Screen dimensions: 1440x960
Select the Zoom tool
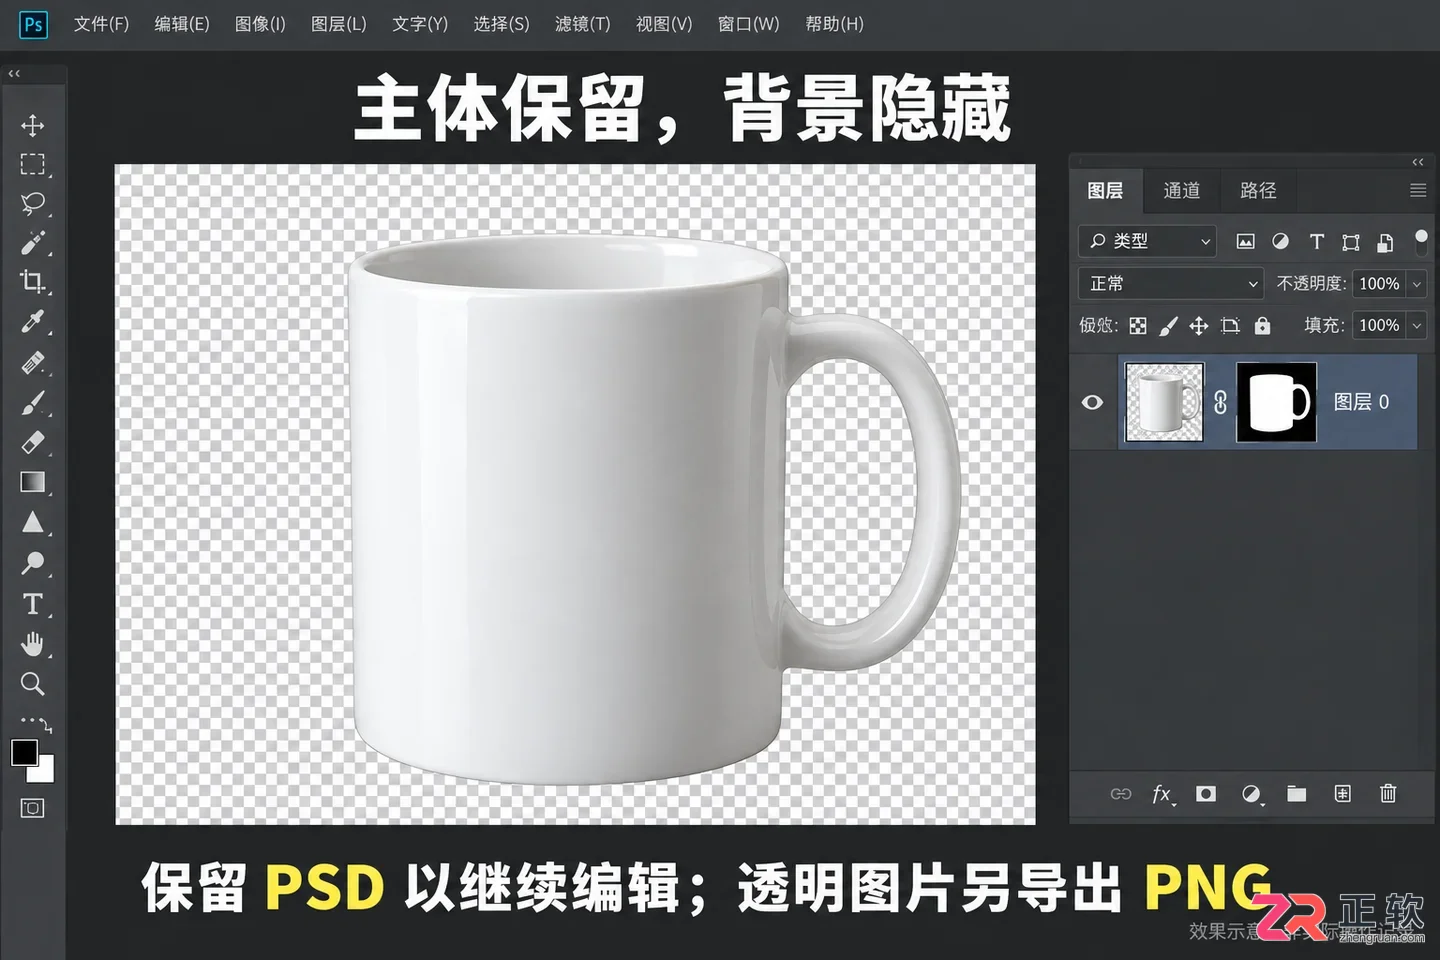coord(32,684)
